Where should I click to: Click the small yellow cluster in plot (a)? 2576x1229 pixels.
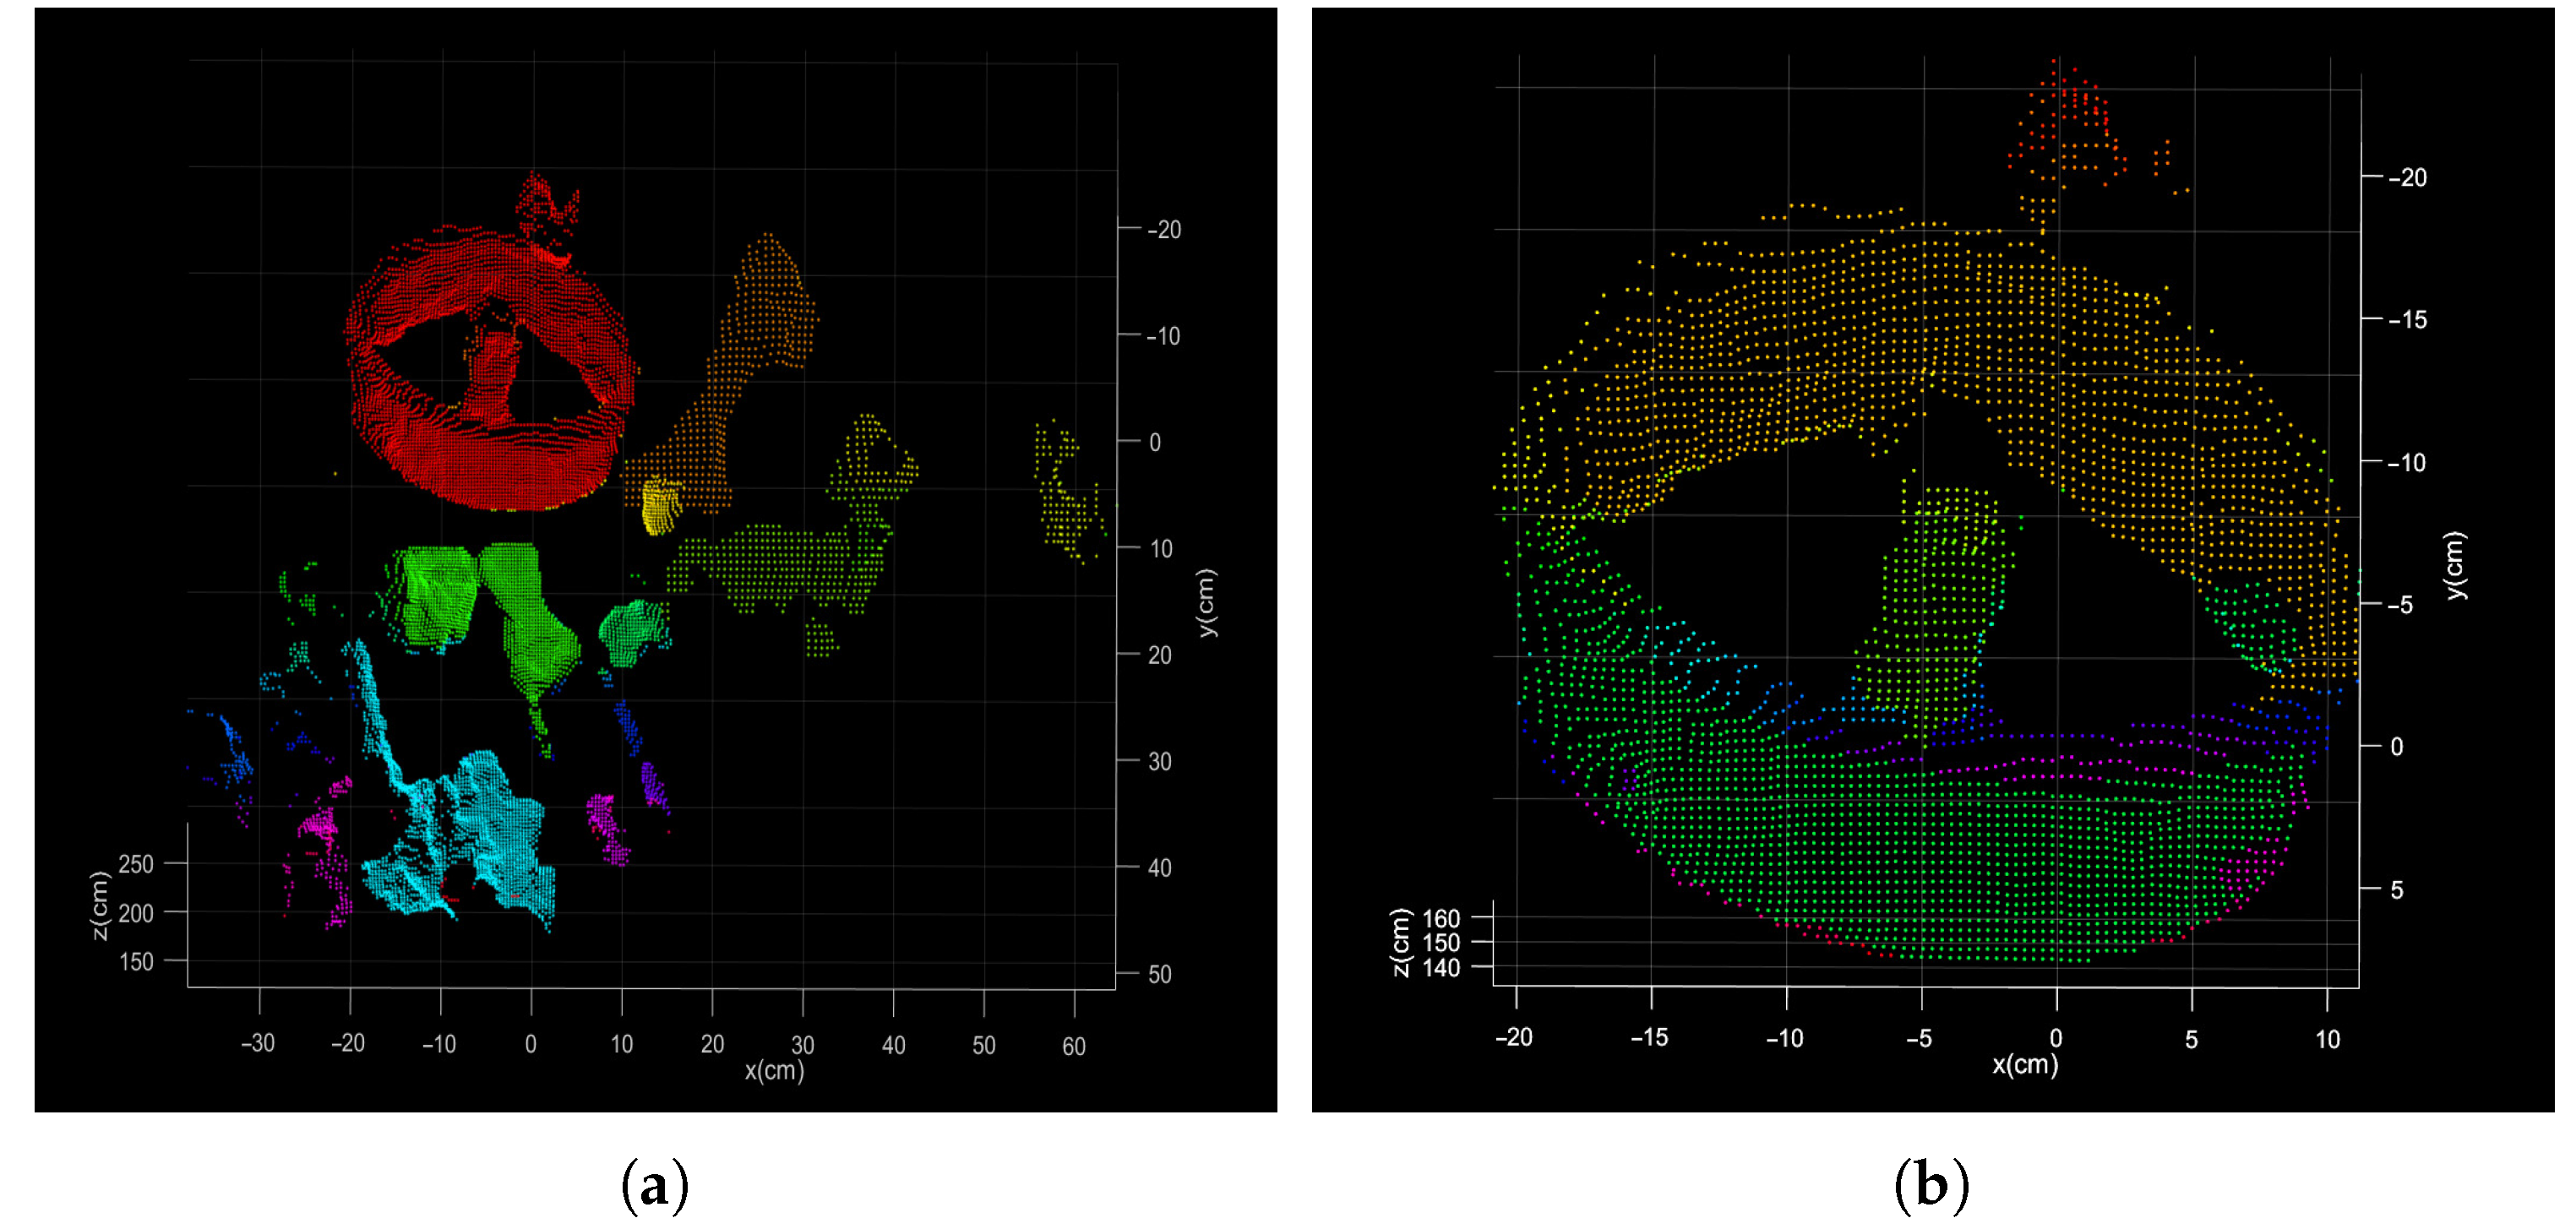pos(660,505)
